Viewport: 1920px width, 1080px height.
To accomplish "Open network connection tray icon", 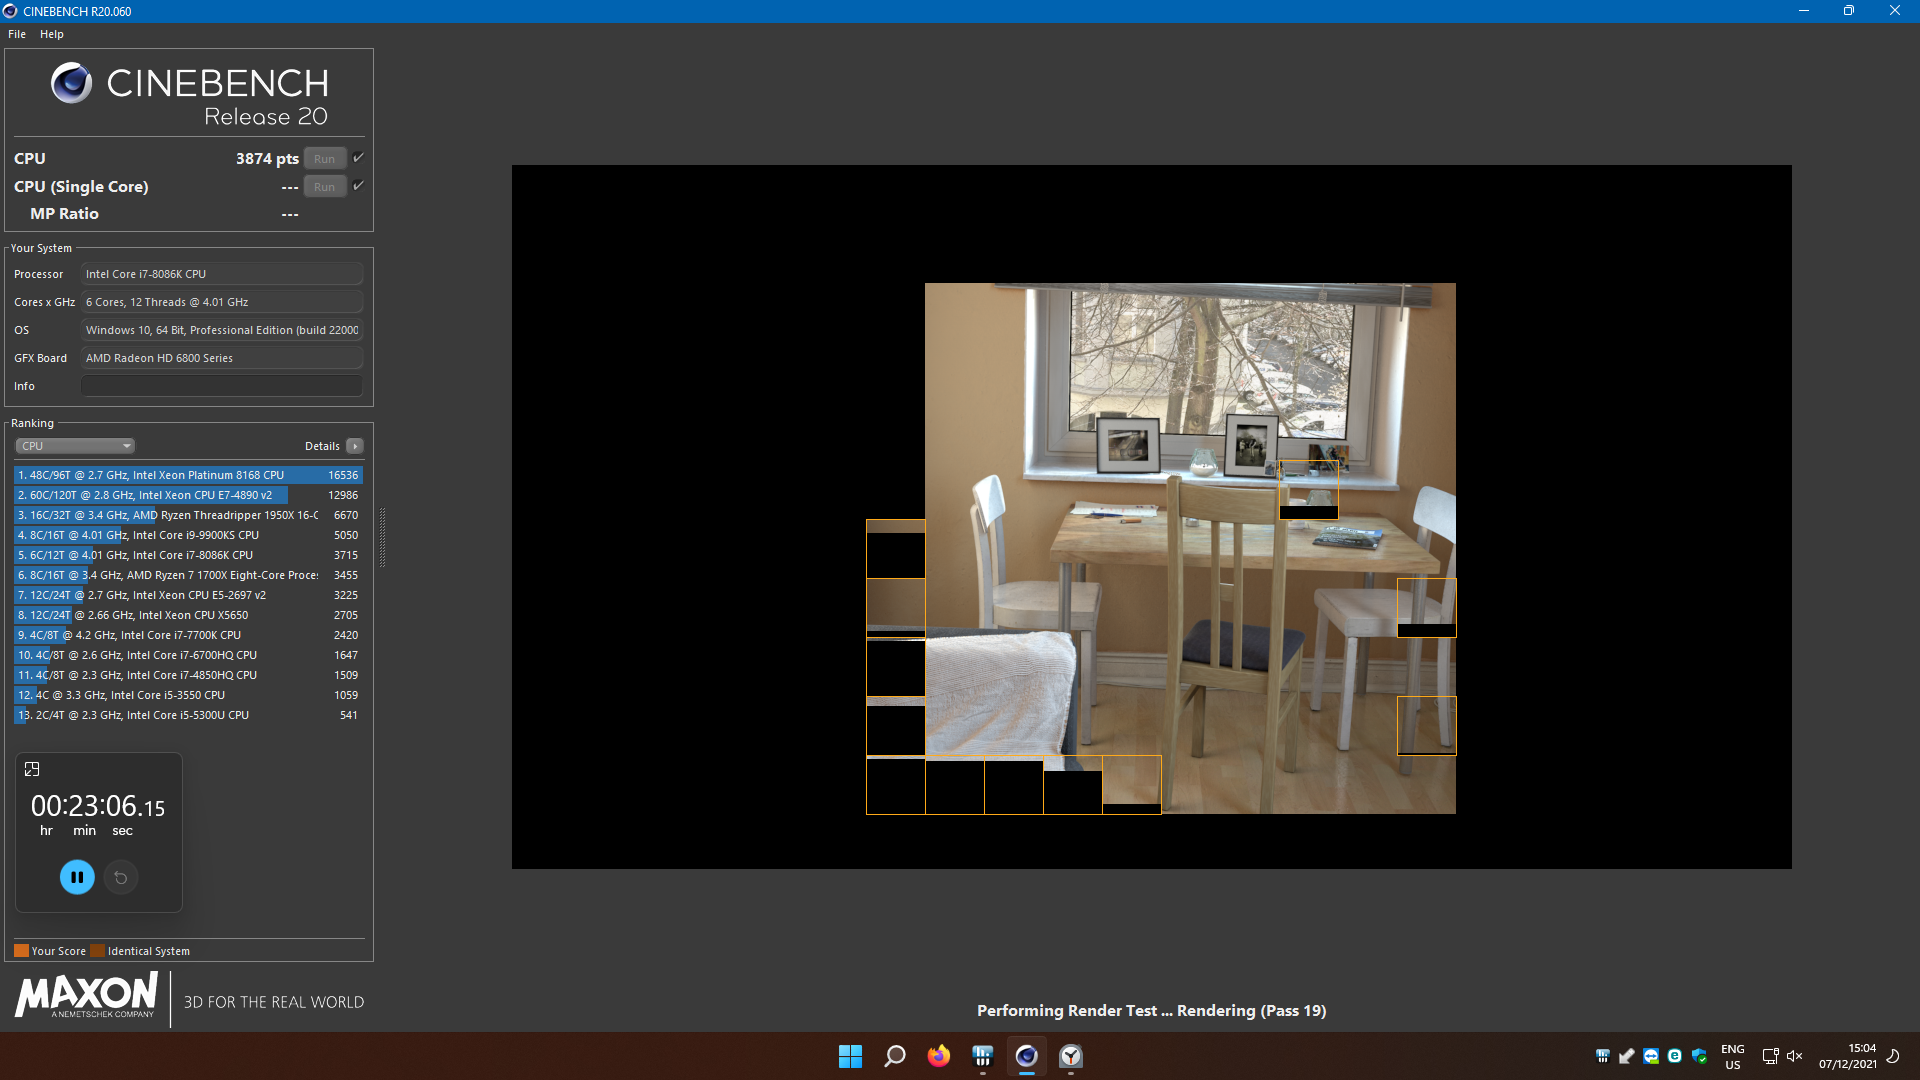I will coord(1770,1056).
